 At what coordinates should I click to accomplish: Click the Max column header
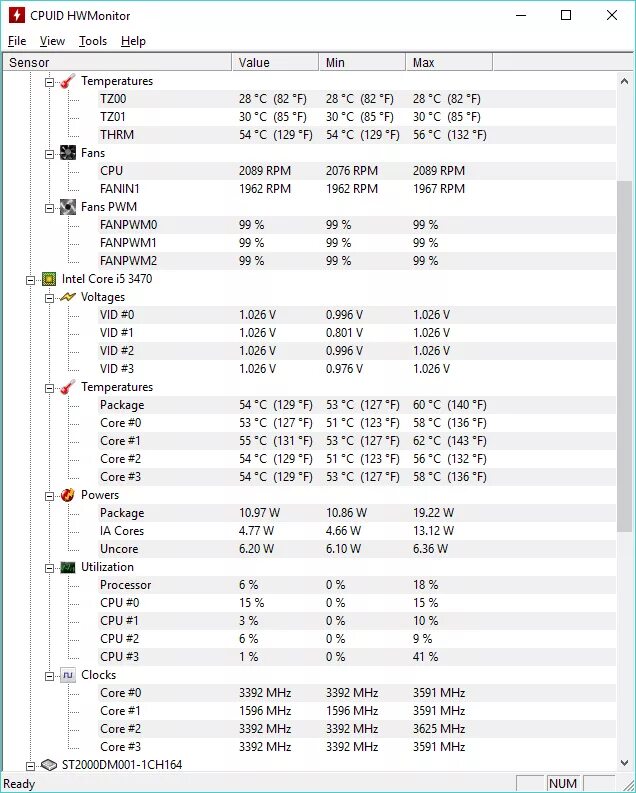(449, 62)
